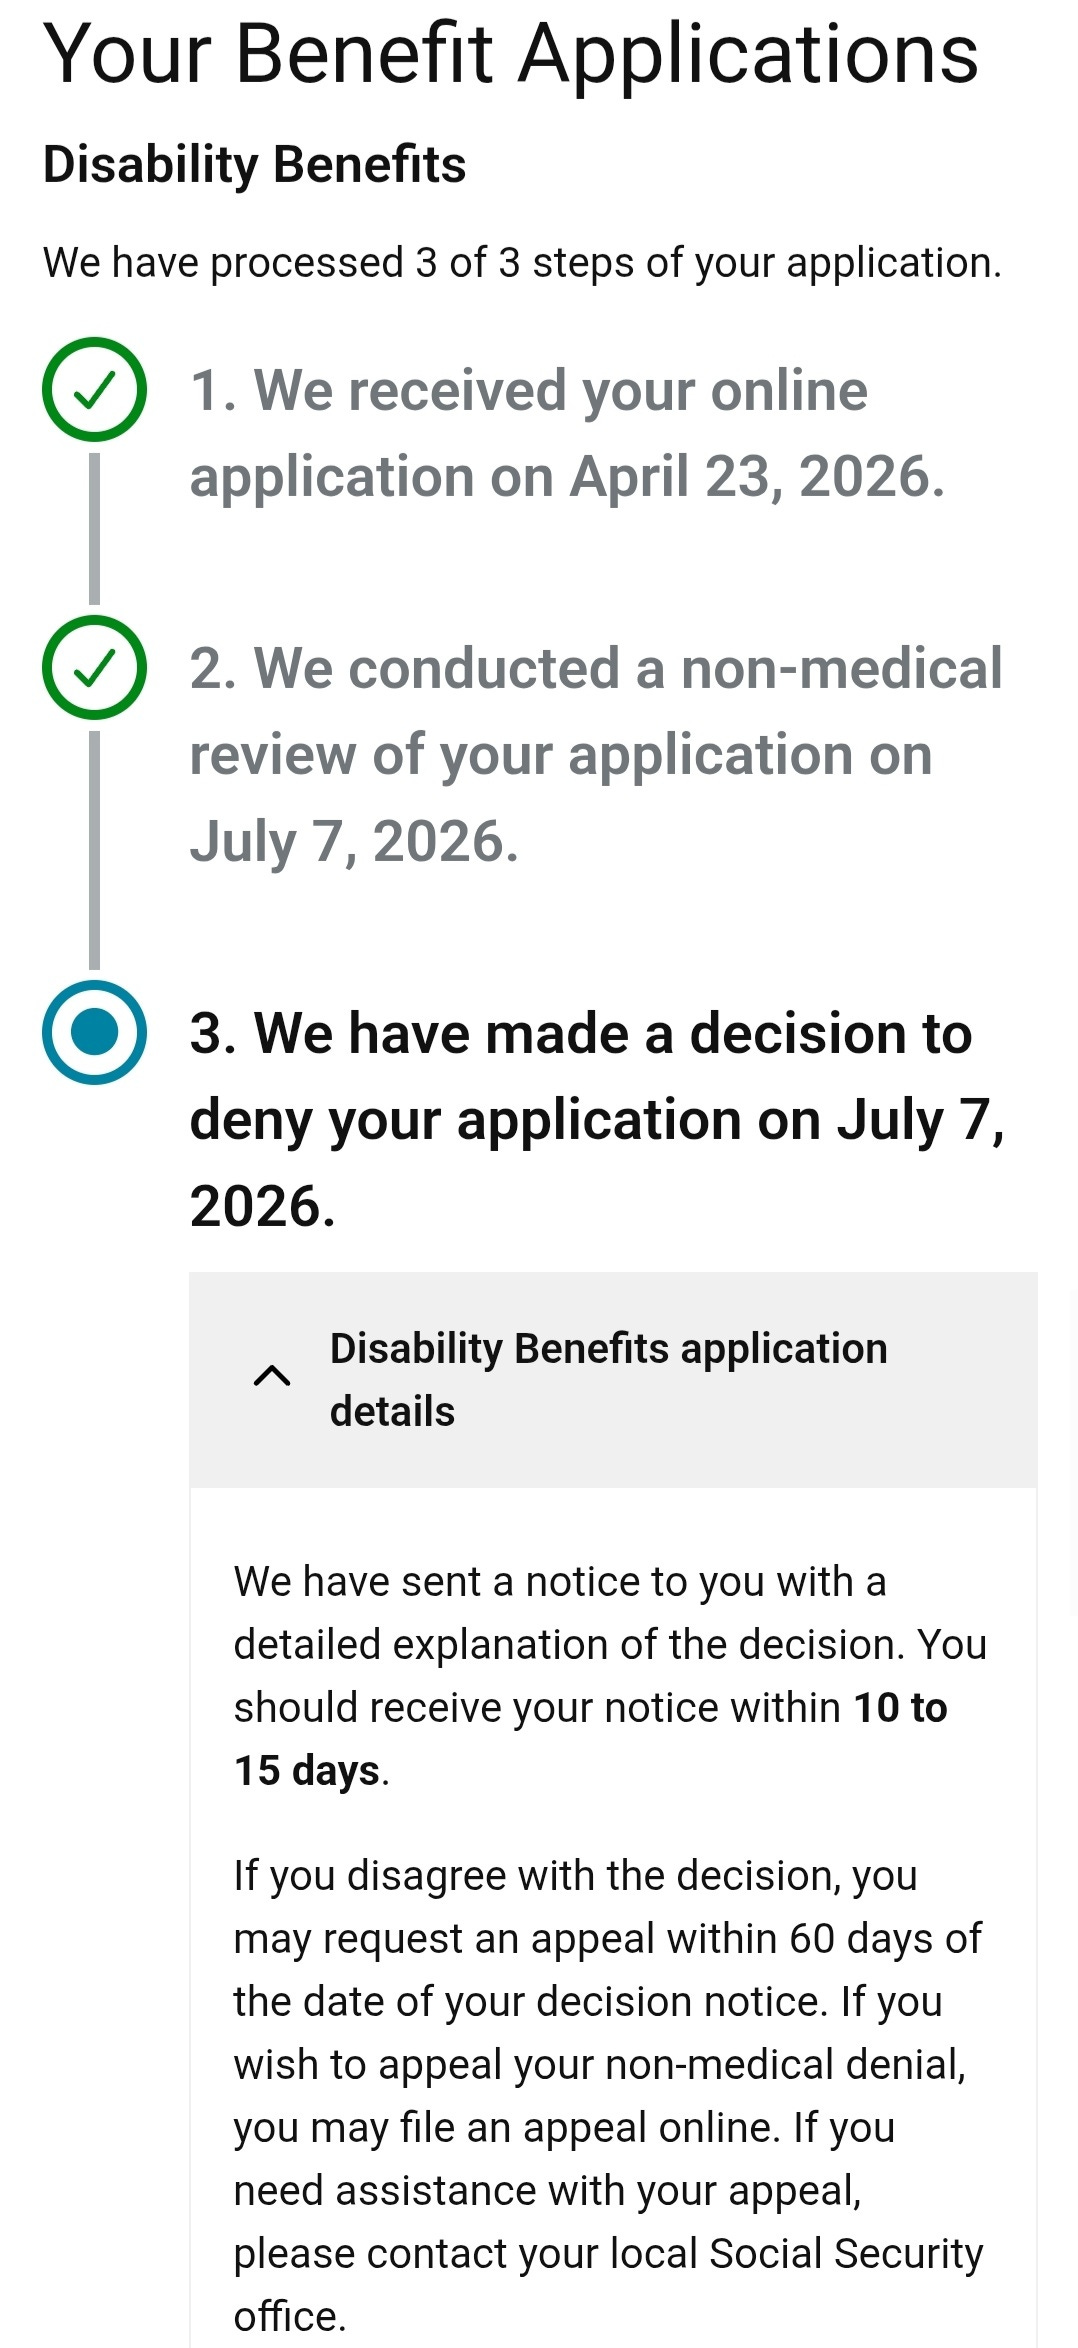Click the April 23, 2026 date text
1078x2348 pixels.
pyautogui.click(x=757, y=476)
